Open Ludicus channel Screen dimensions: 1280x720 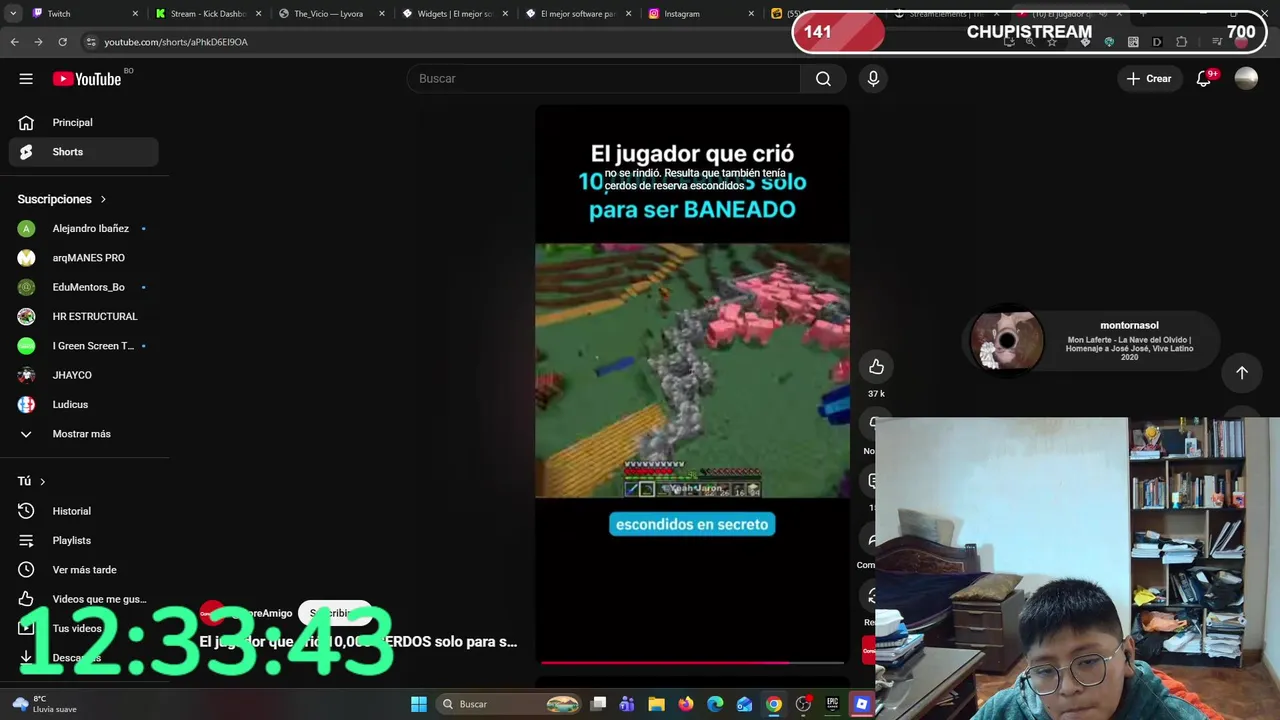tap(84, 404)
